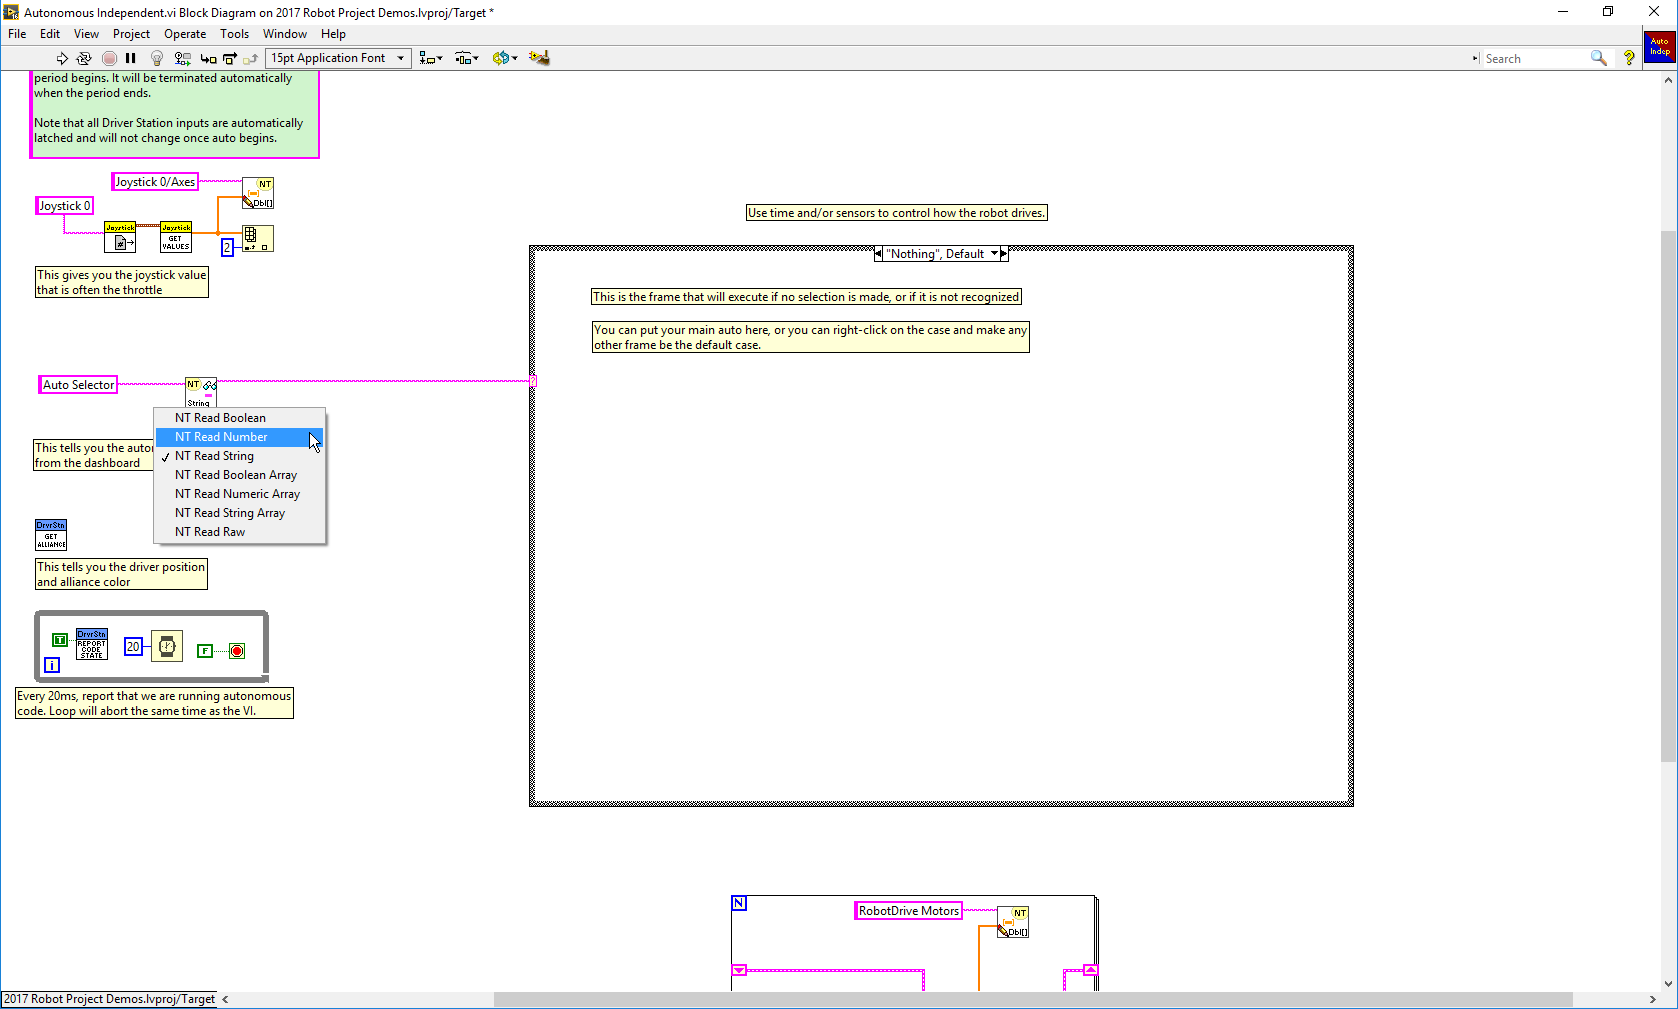This screenshot has height=1009, width=1678.
Task: Click the Index Array function node
Action: 258,239
